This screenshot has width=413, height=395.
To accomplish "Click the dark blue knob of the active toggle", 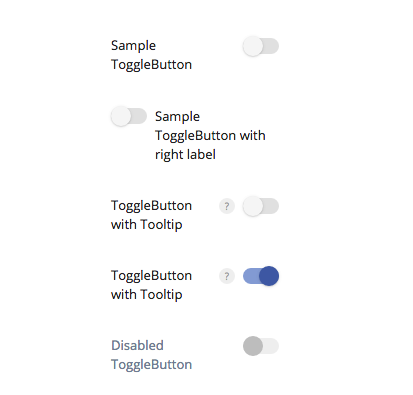I will tap(269, 276).
